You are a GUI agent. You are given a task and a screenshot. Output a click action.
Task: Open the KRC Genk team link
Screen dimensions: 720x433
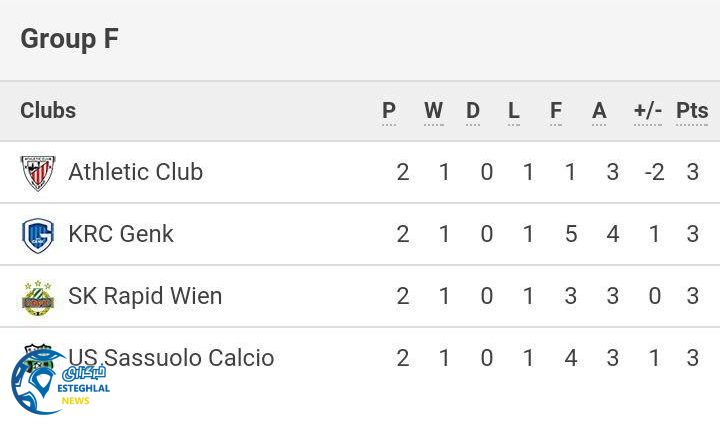(x=121, y=234)
